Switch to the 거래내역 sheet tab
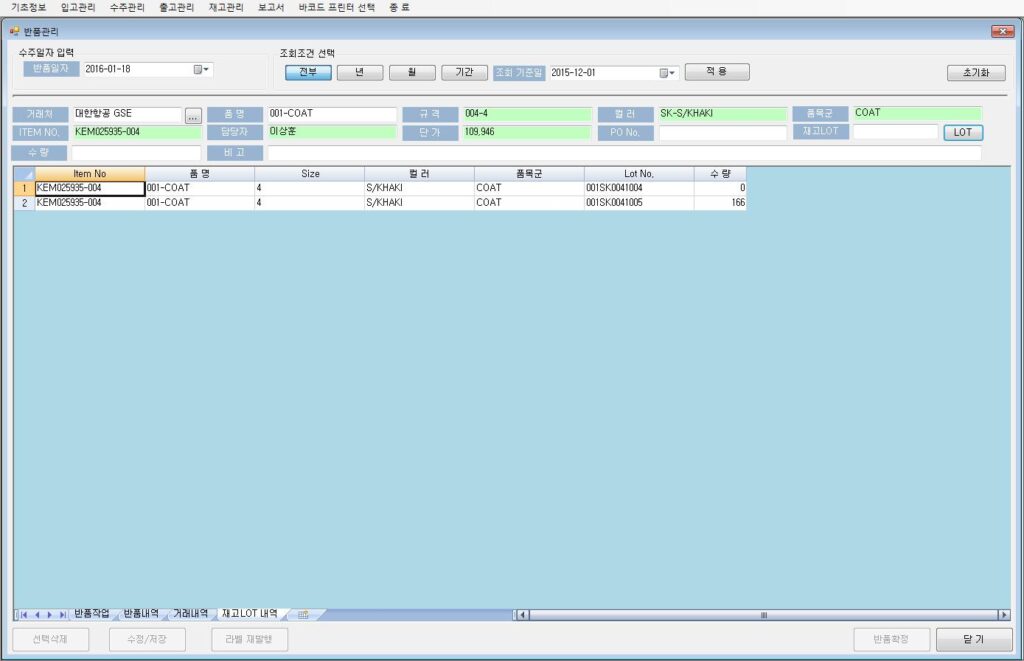 coord(190,613)
